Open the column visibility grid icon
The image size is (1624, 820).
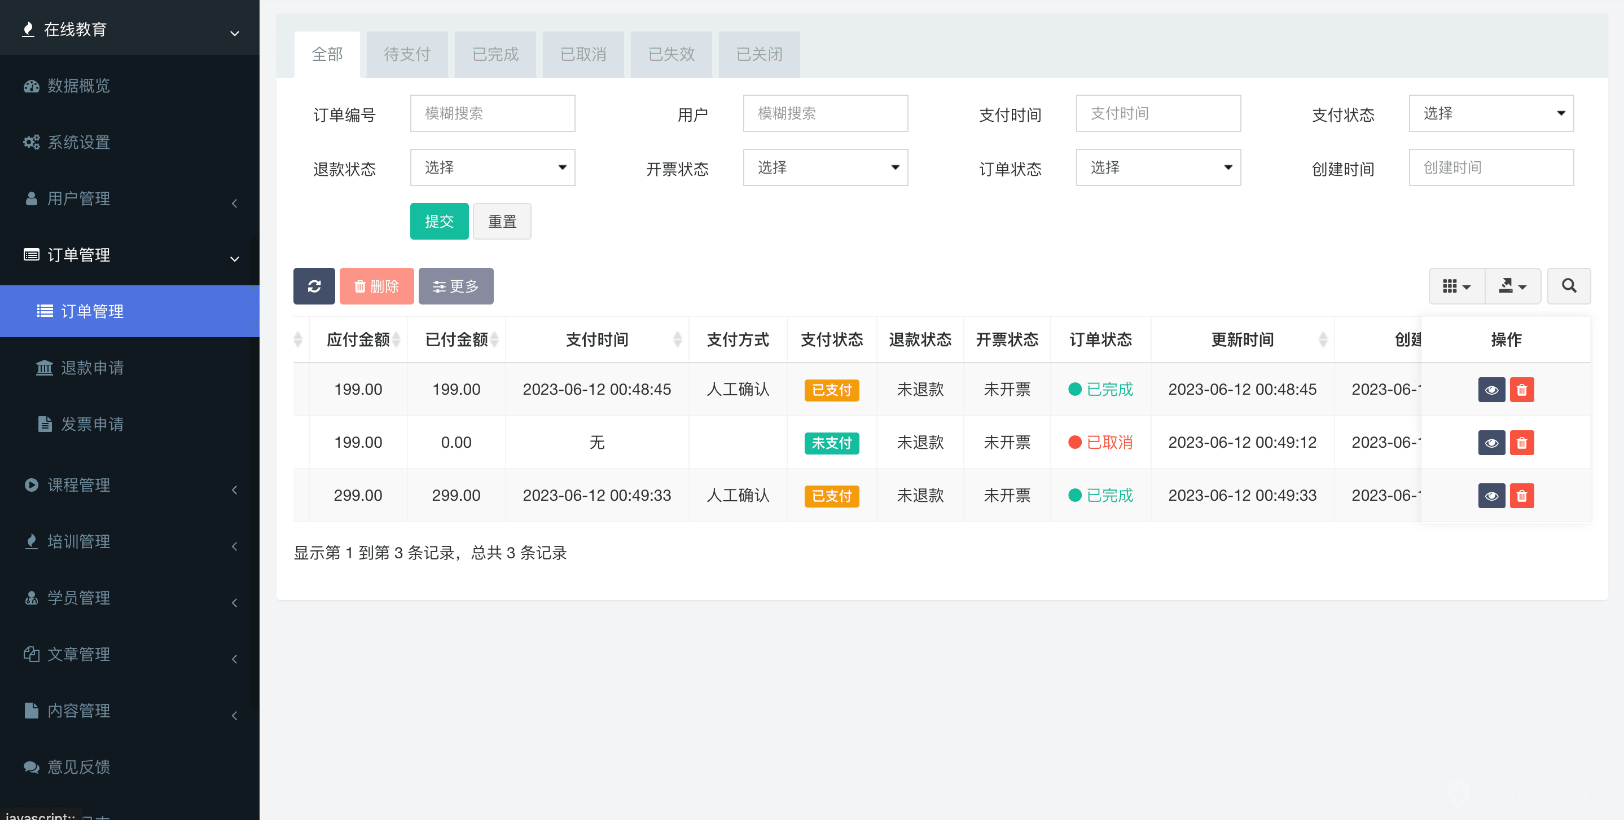(1456, 286)
